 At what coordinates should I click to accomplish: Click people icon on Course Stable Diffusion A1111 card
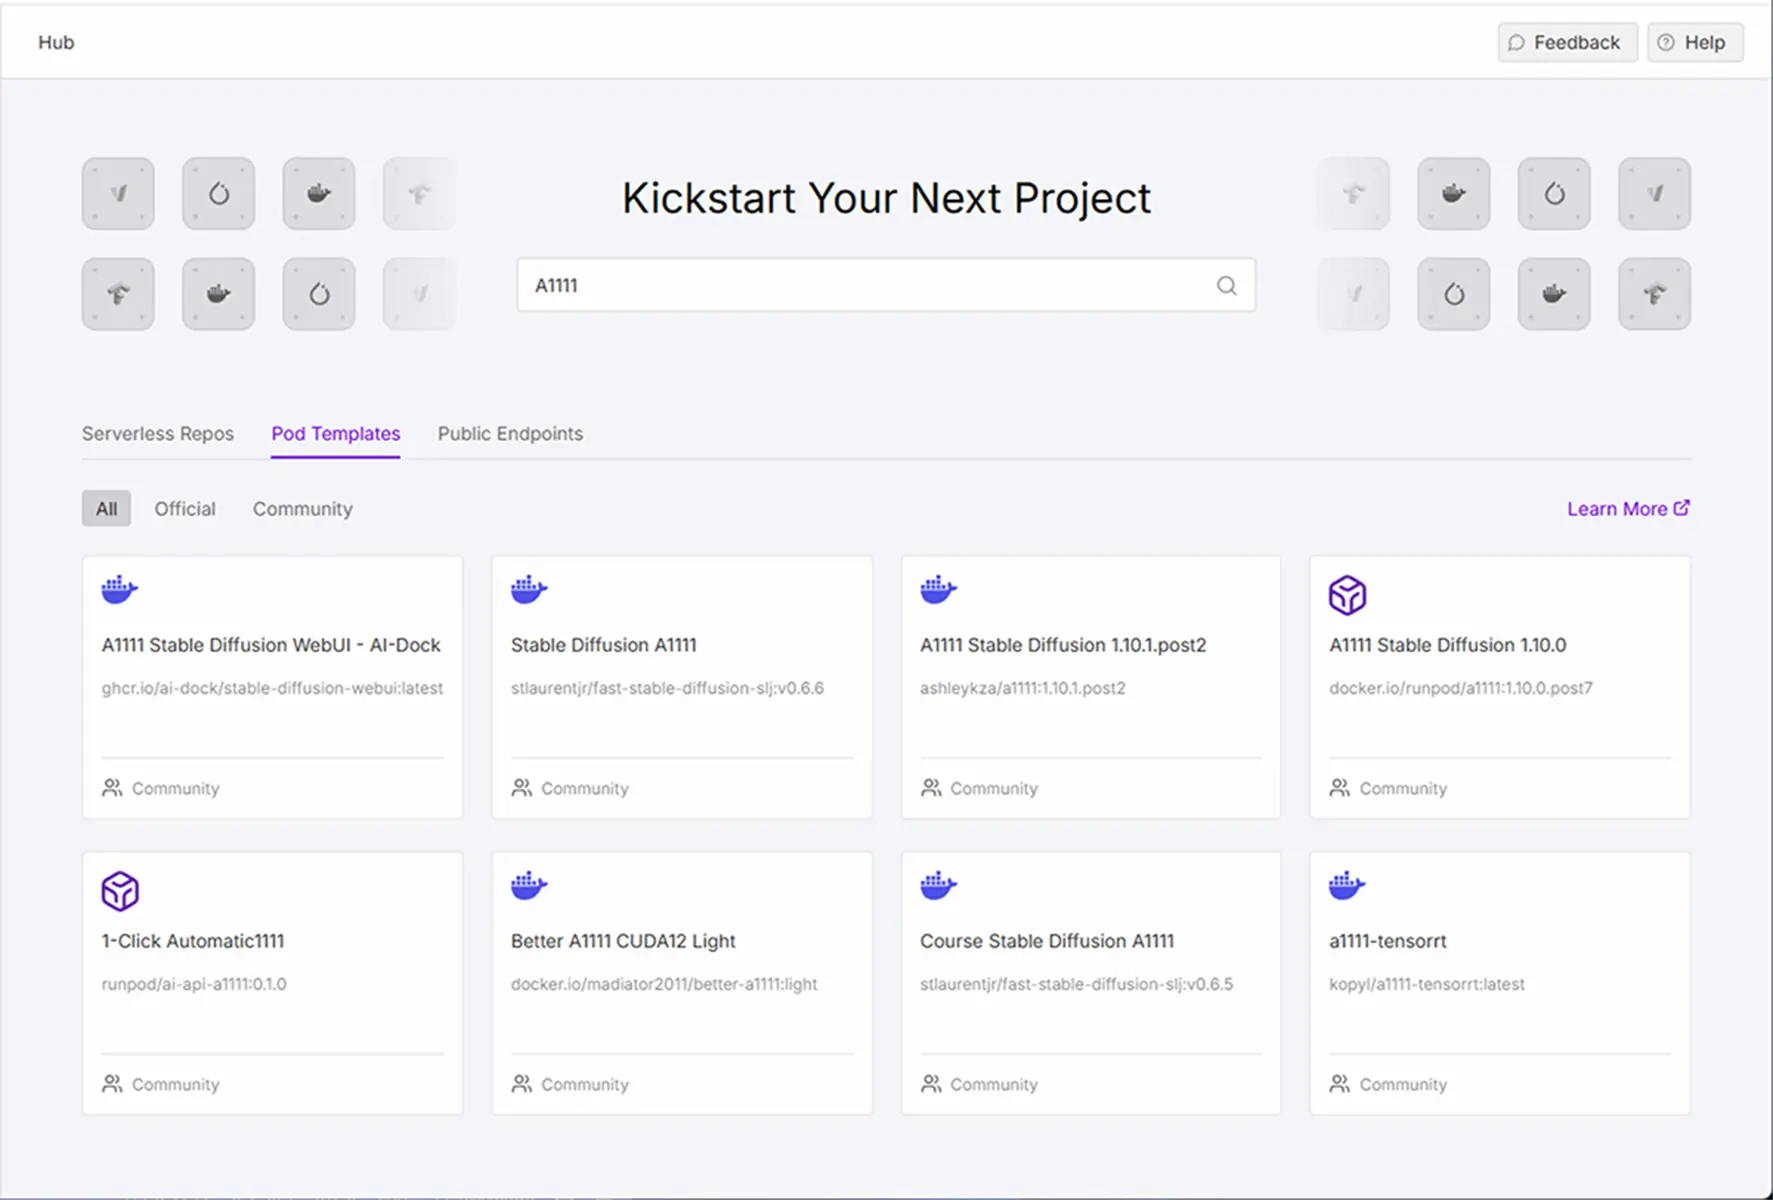pos(931,1084)
